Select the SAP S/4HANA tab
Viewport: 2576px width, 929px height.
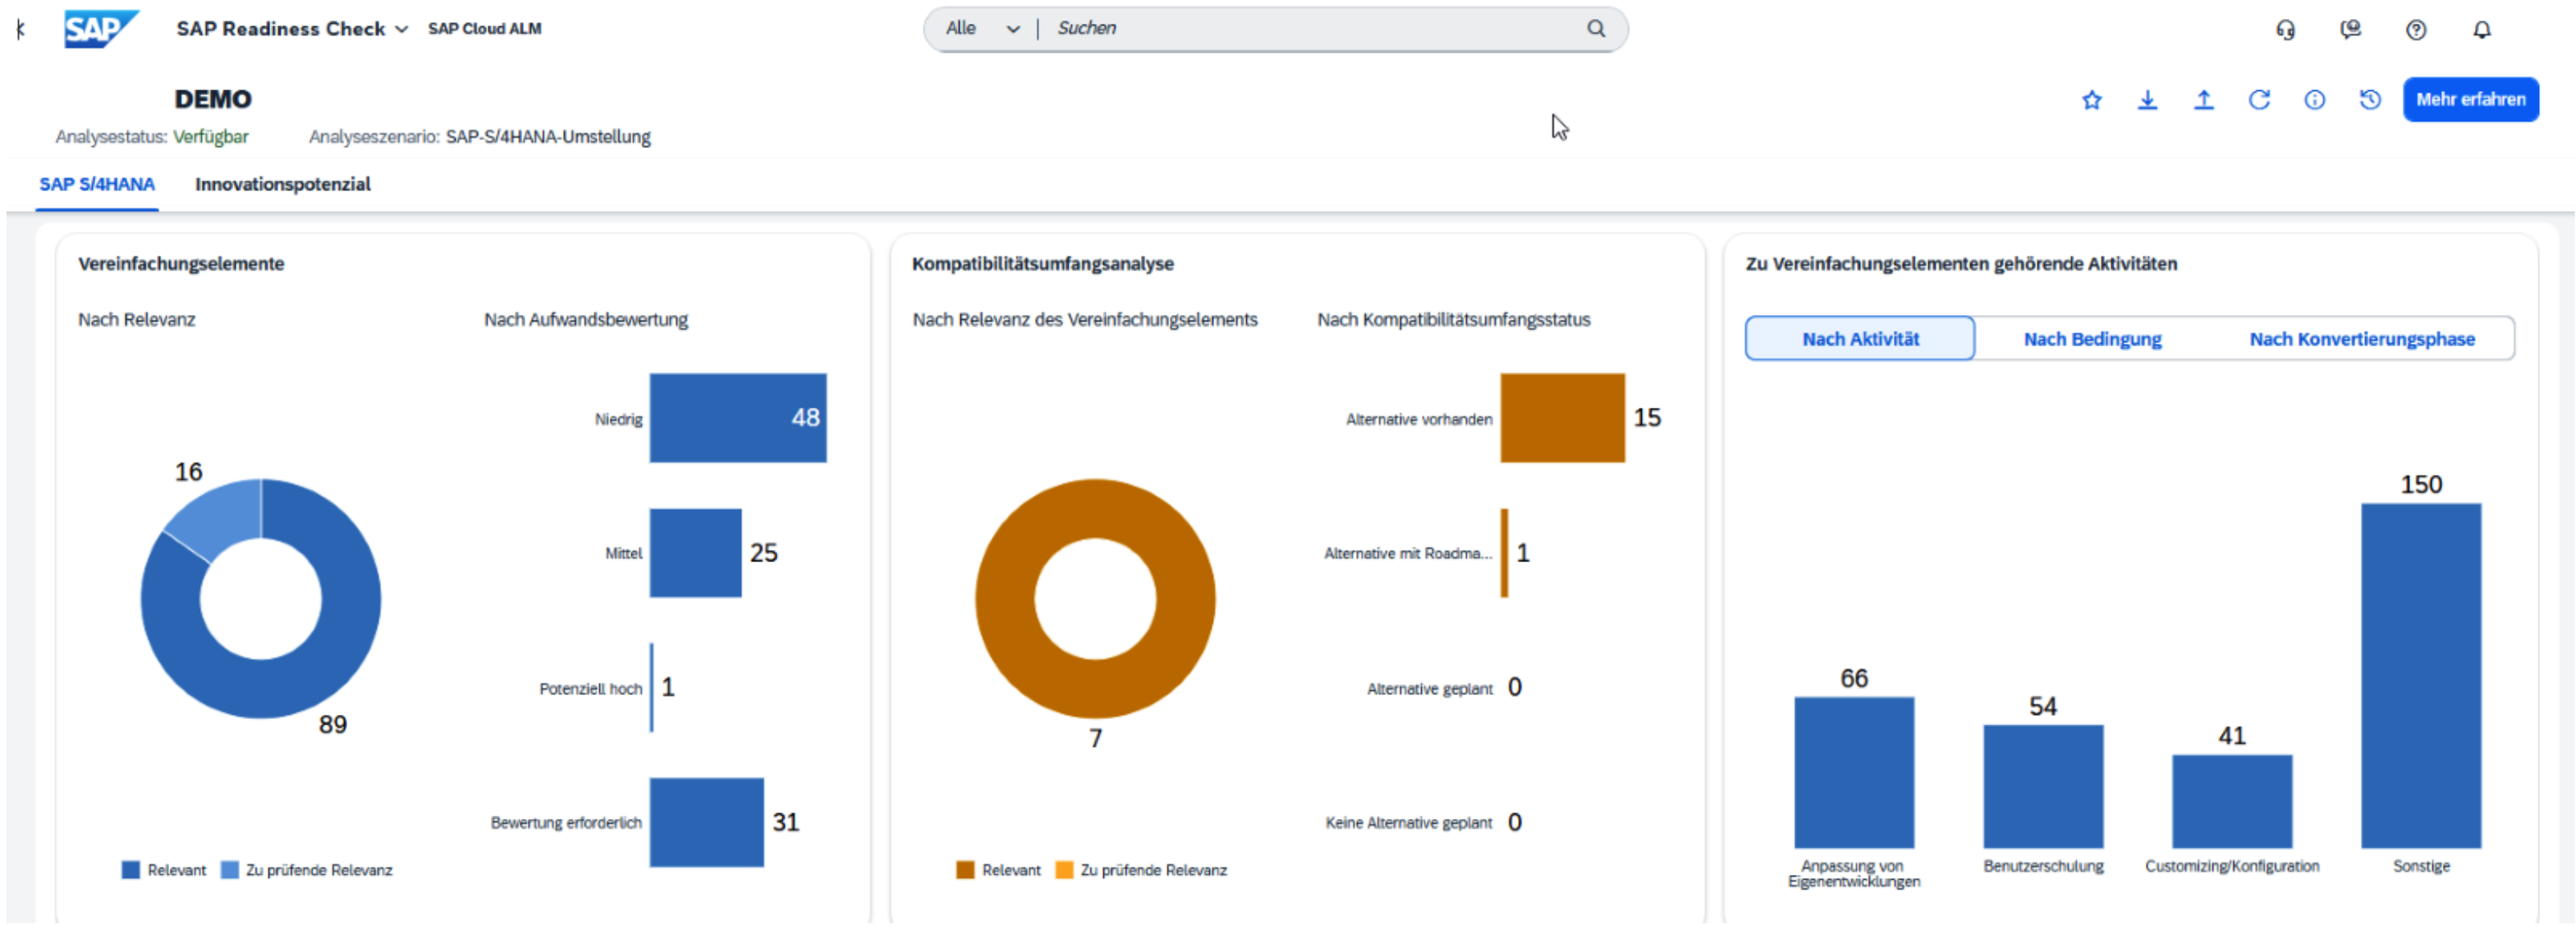click(97, 185)
